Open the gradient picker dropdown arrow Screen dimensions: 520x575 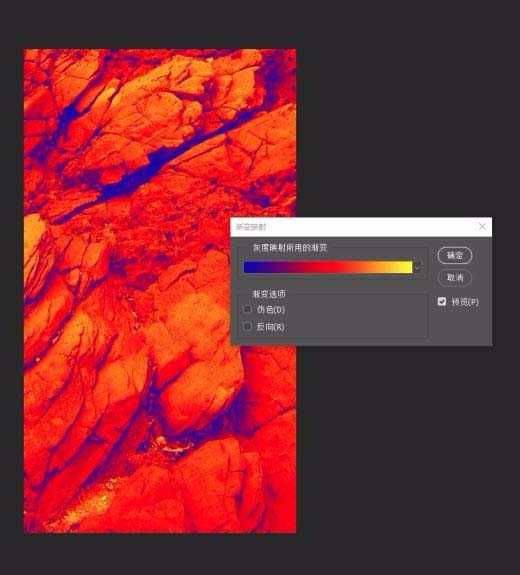pos(417,267)
